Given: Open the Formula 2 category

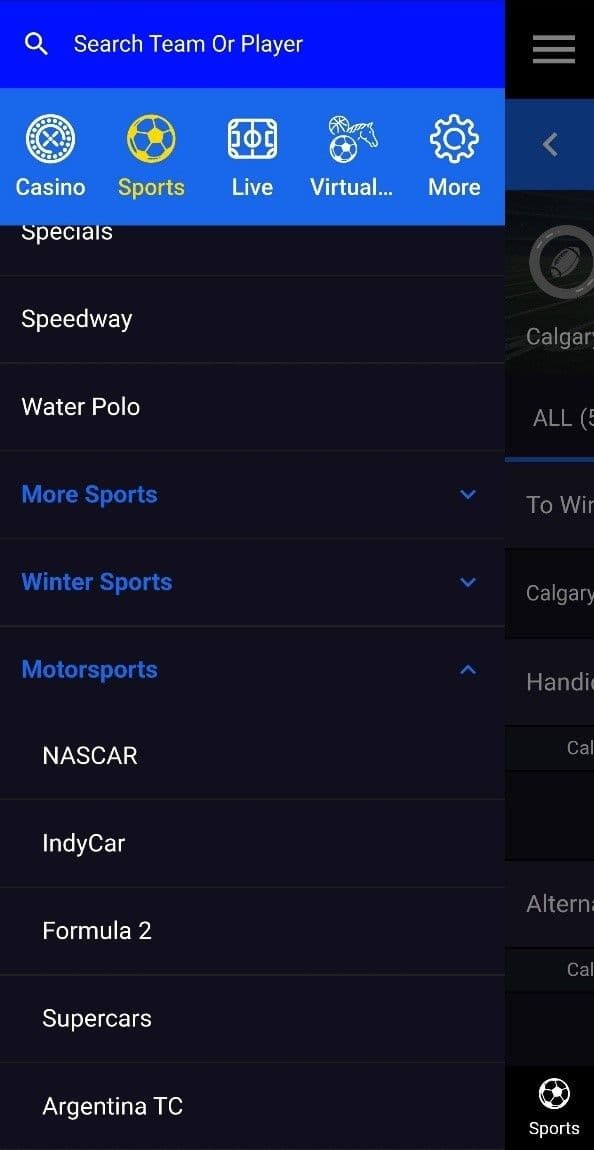Looking at the screenshot, I should point(252,931).
